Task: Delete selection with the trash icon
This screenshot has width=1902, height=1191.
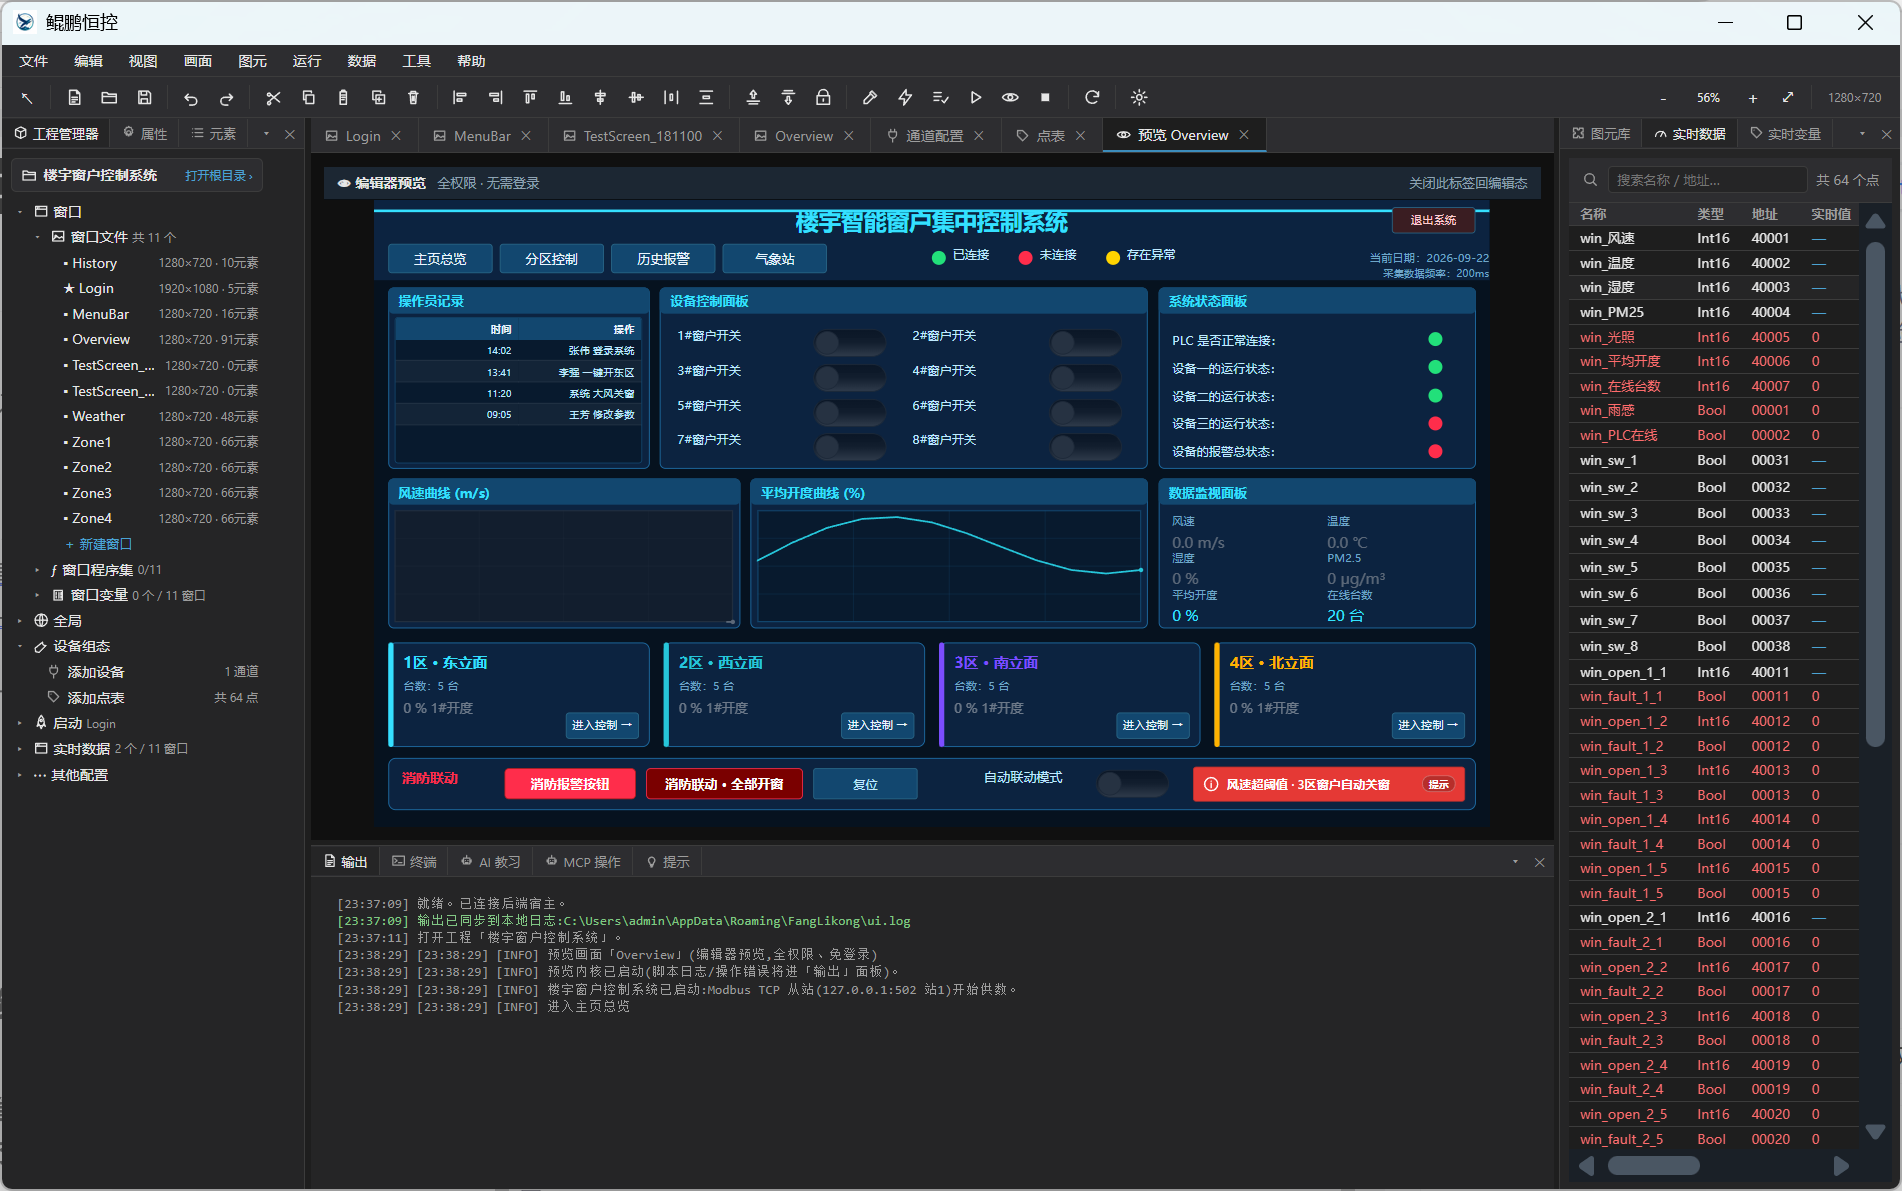Action: click(x=413, y=98)
